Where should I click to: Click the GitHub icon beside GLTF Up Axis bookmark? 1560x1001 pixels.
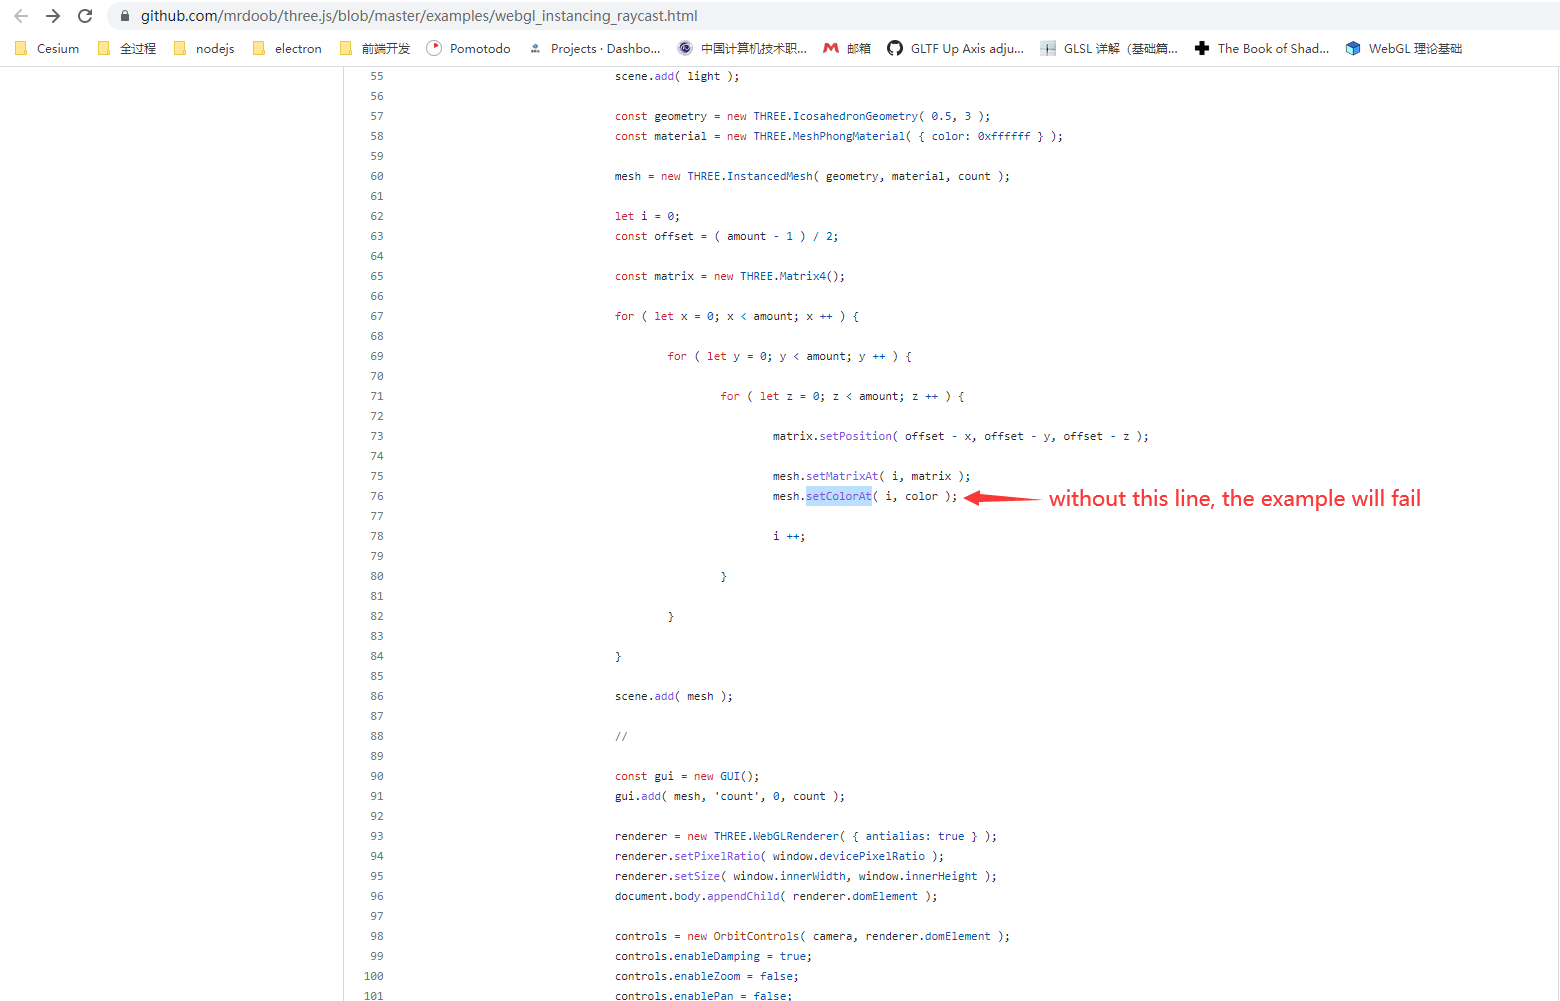pyautogui.click(x=893, y=47)
